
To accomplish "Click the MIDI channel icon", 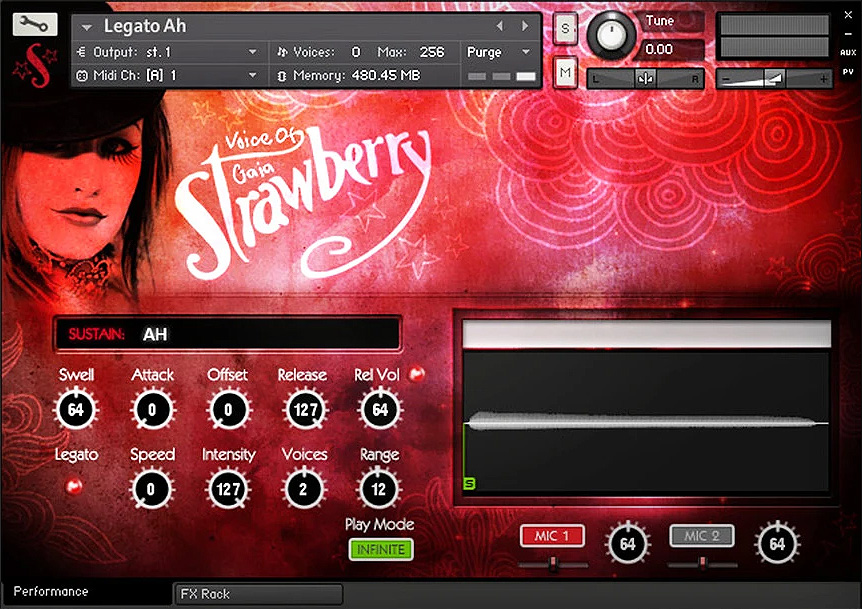I will point(82,75).
